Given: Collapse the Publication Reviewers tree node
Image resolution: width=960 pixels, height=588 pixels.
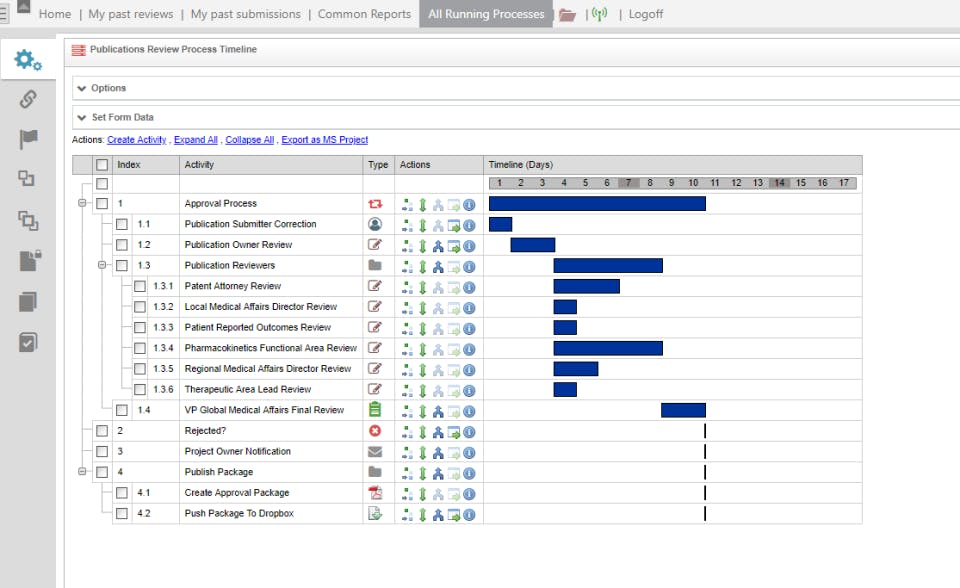Looking at the screenshot, I should (x=101, y=266).
